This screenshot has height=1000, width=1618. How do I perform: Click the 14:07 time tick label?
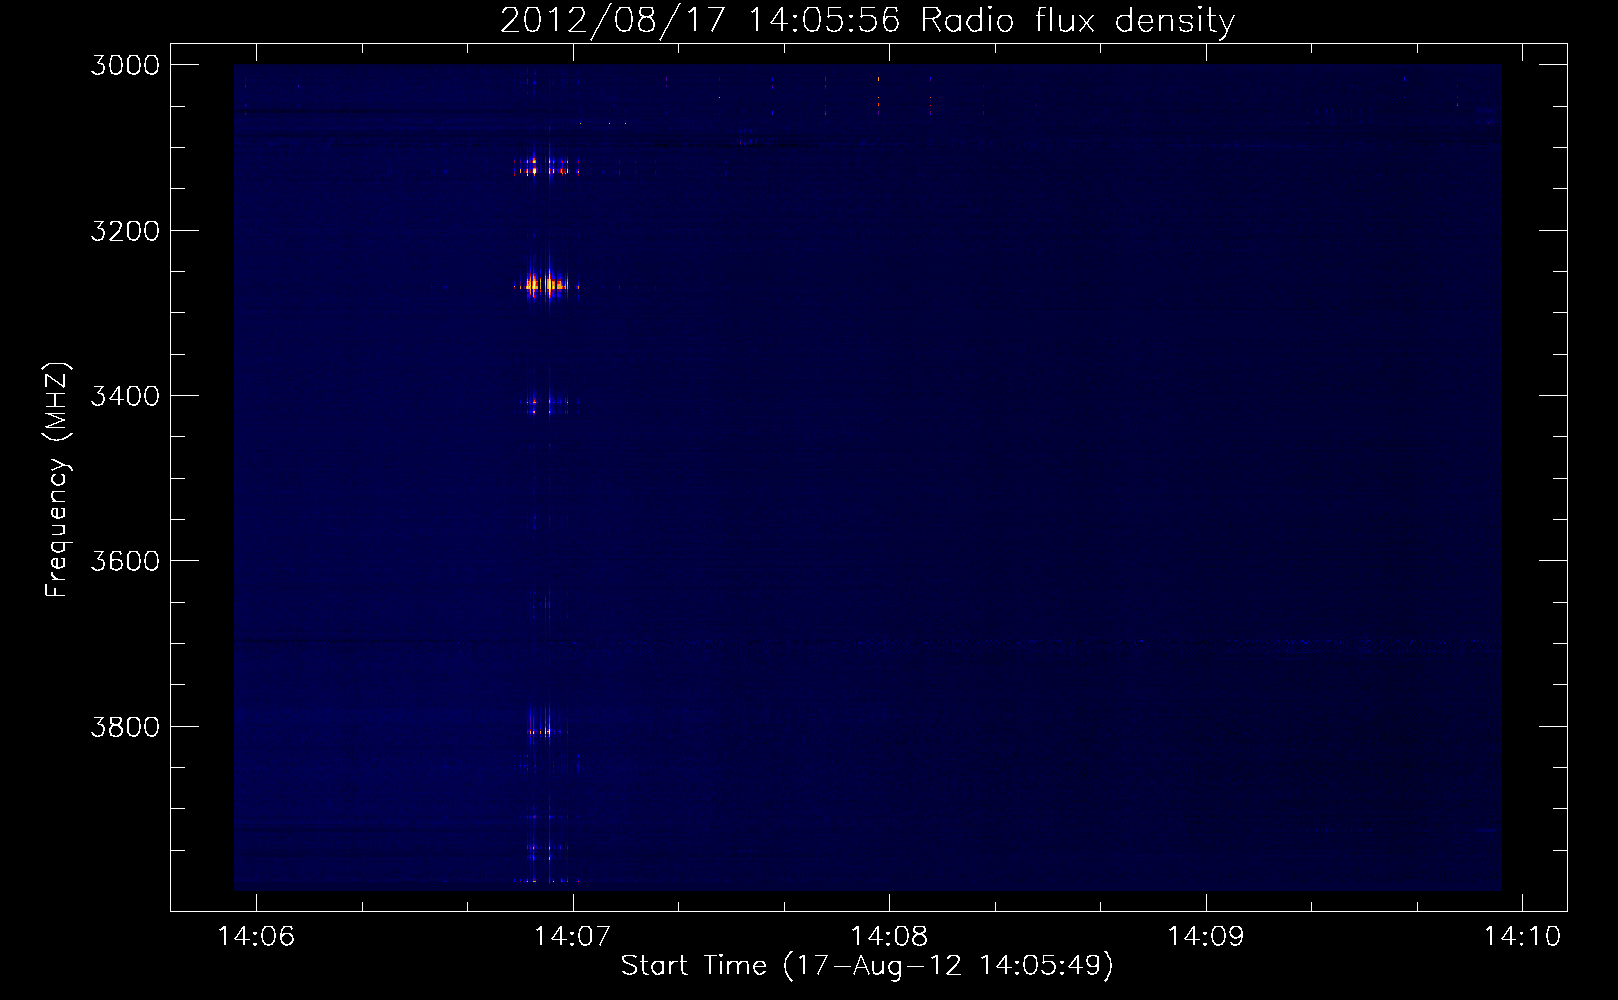572,936
